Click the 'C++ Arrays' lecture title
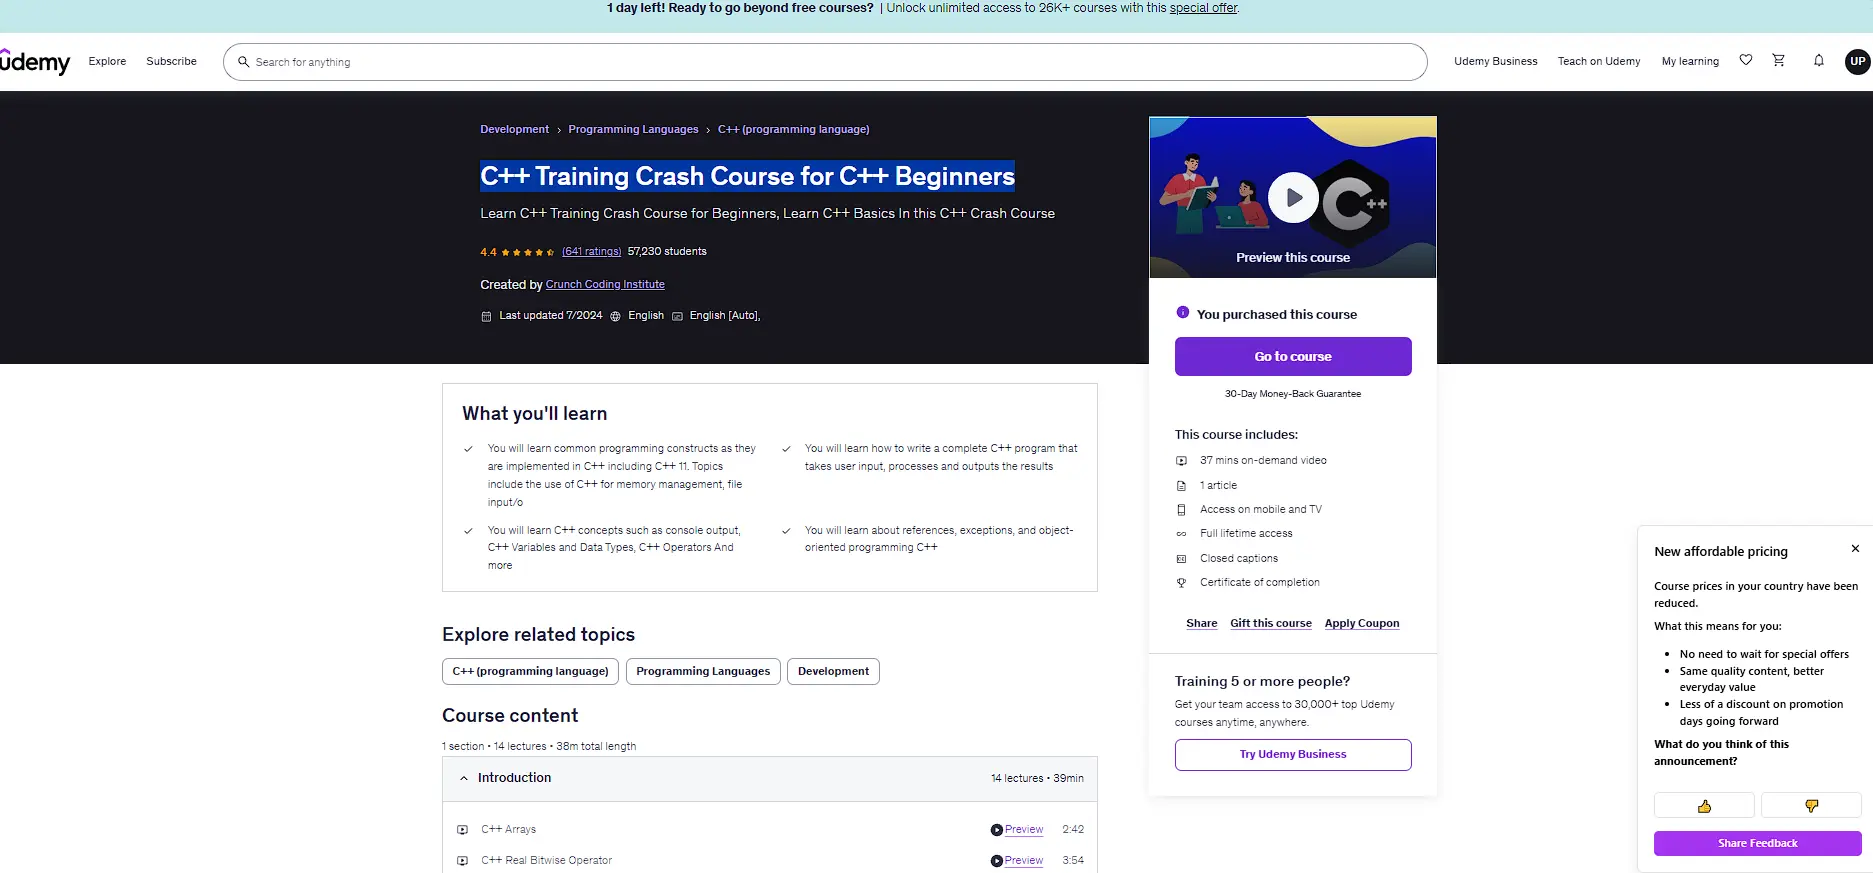Screen dimensions: 1873x873 pos(508,830)
